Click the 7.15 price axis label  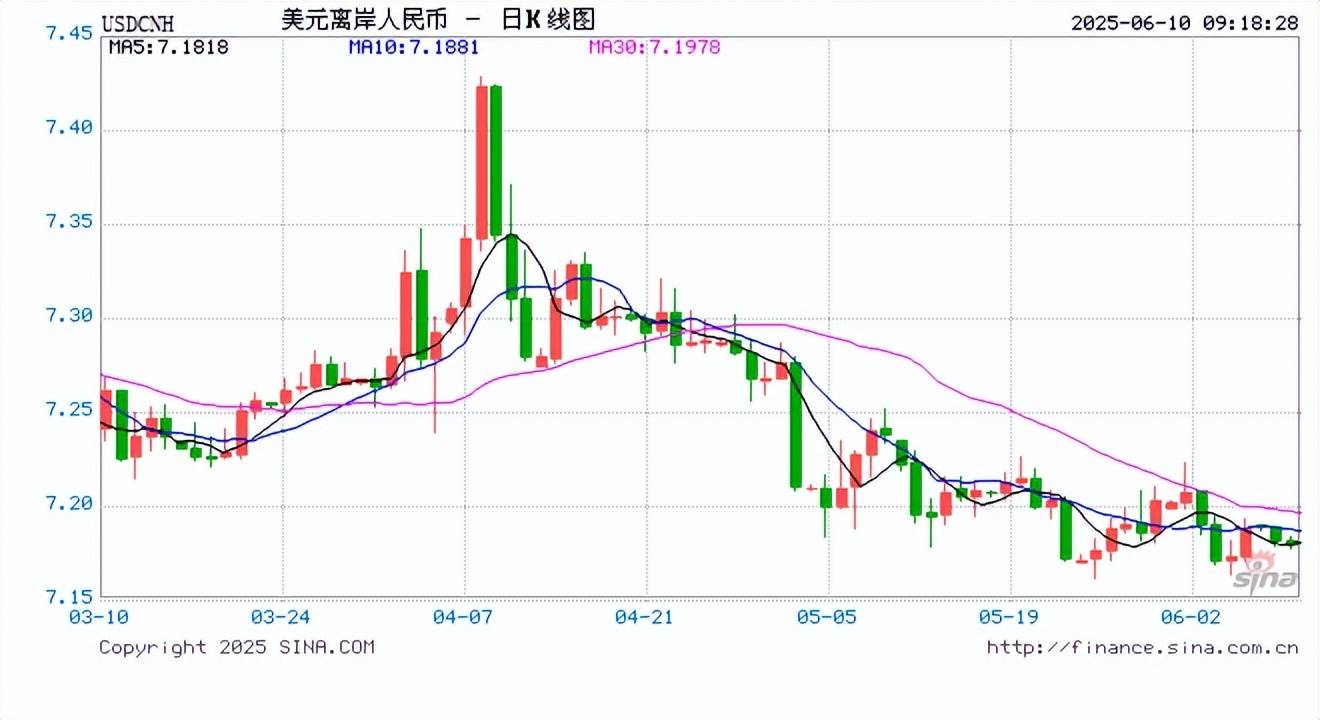coord(69,597)
